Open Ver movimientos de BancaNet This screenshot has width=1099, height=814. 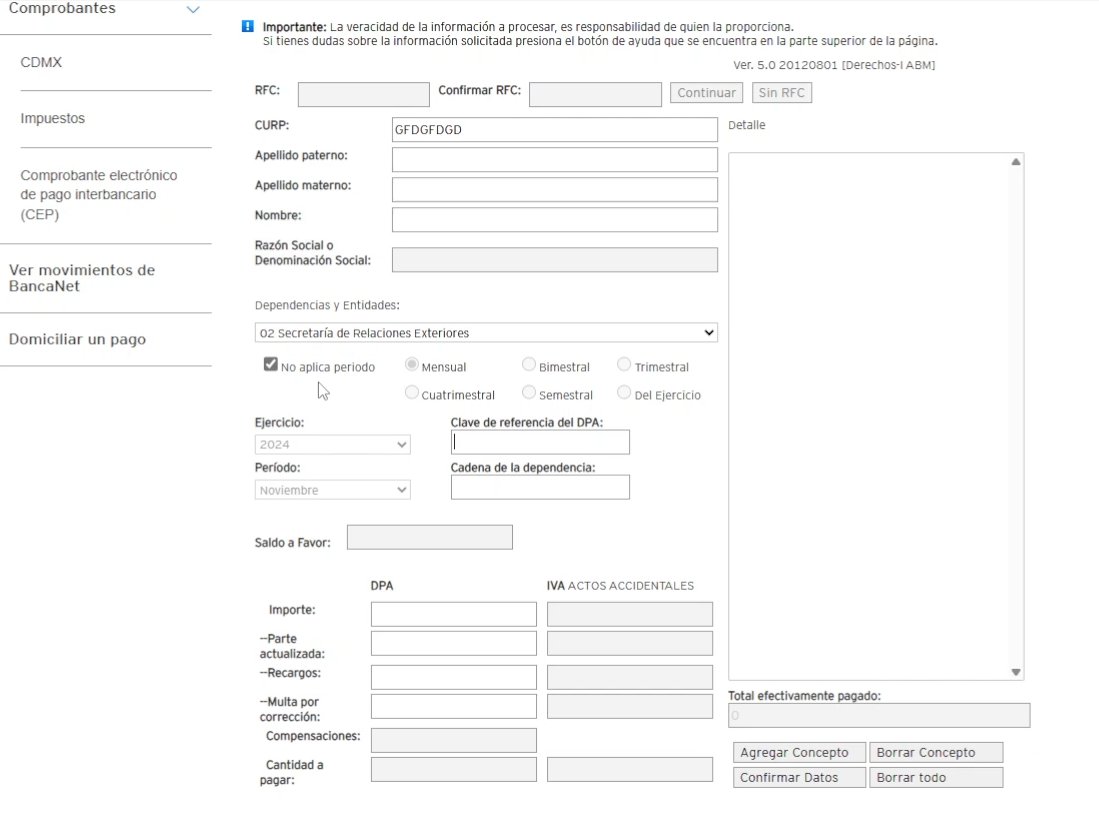tap(82, 278)
